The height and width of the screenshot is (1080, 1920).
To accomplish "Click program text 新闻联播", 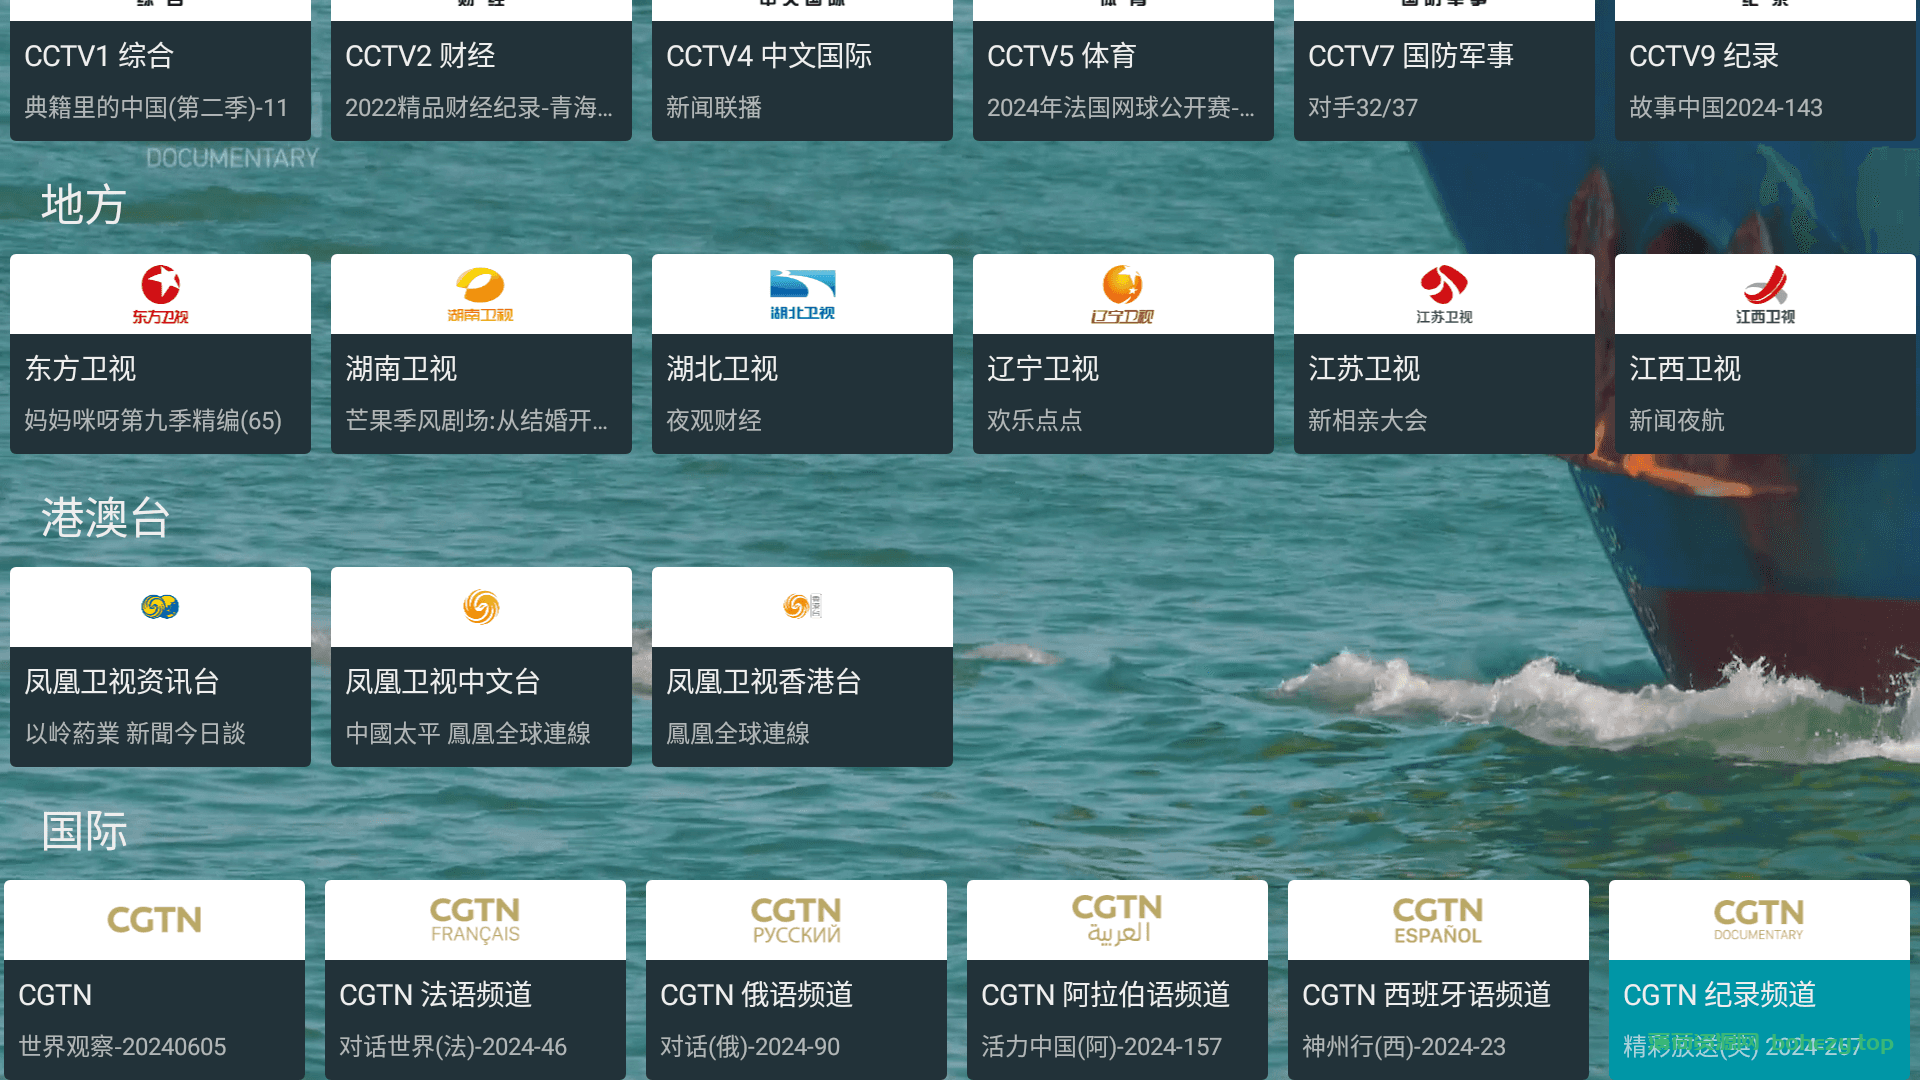I will pos(714,107).
